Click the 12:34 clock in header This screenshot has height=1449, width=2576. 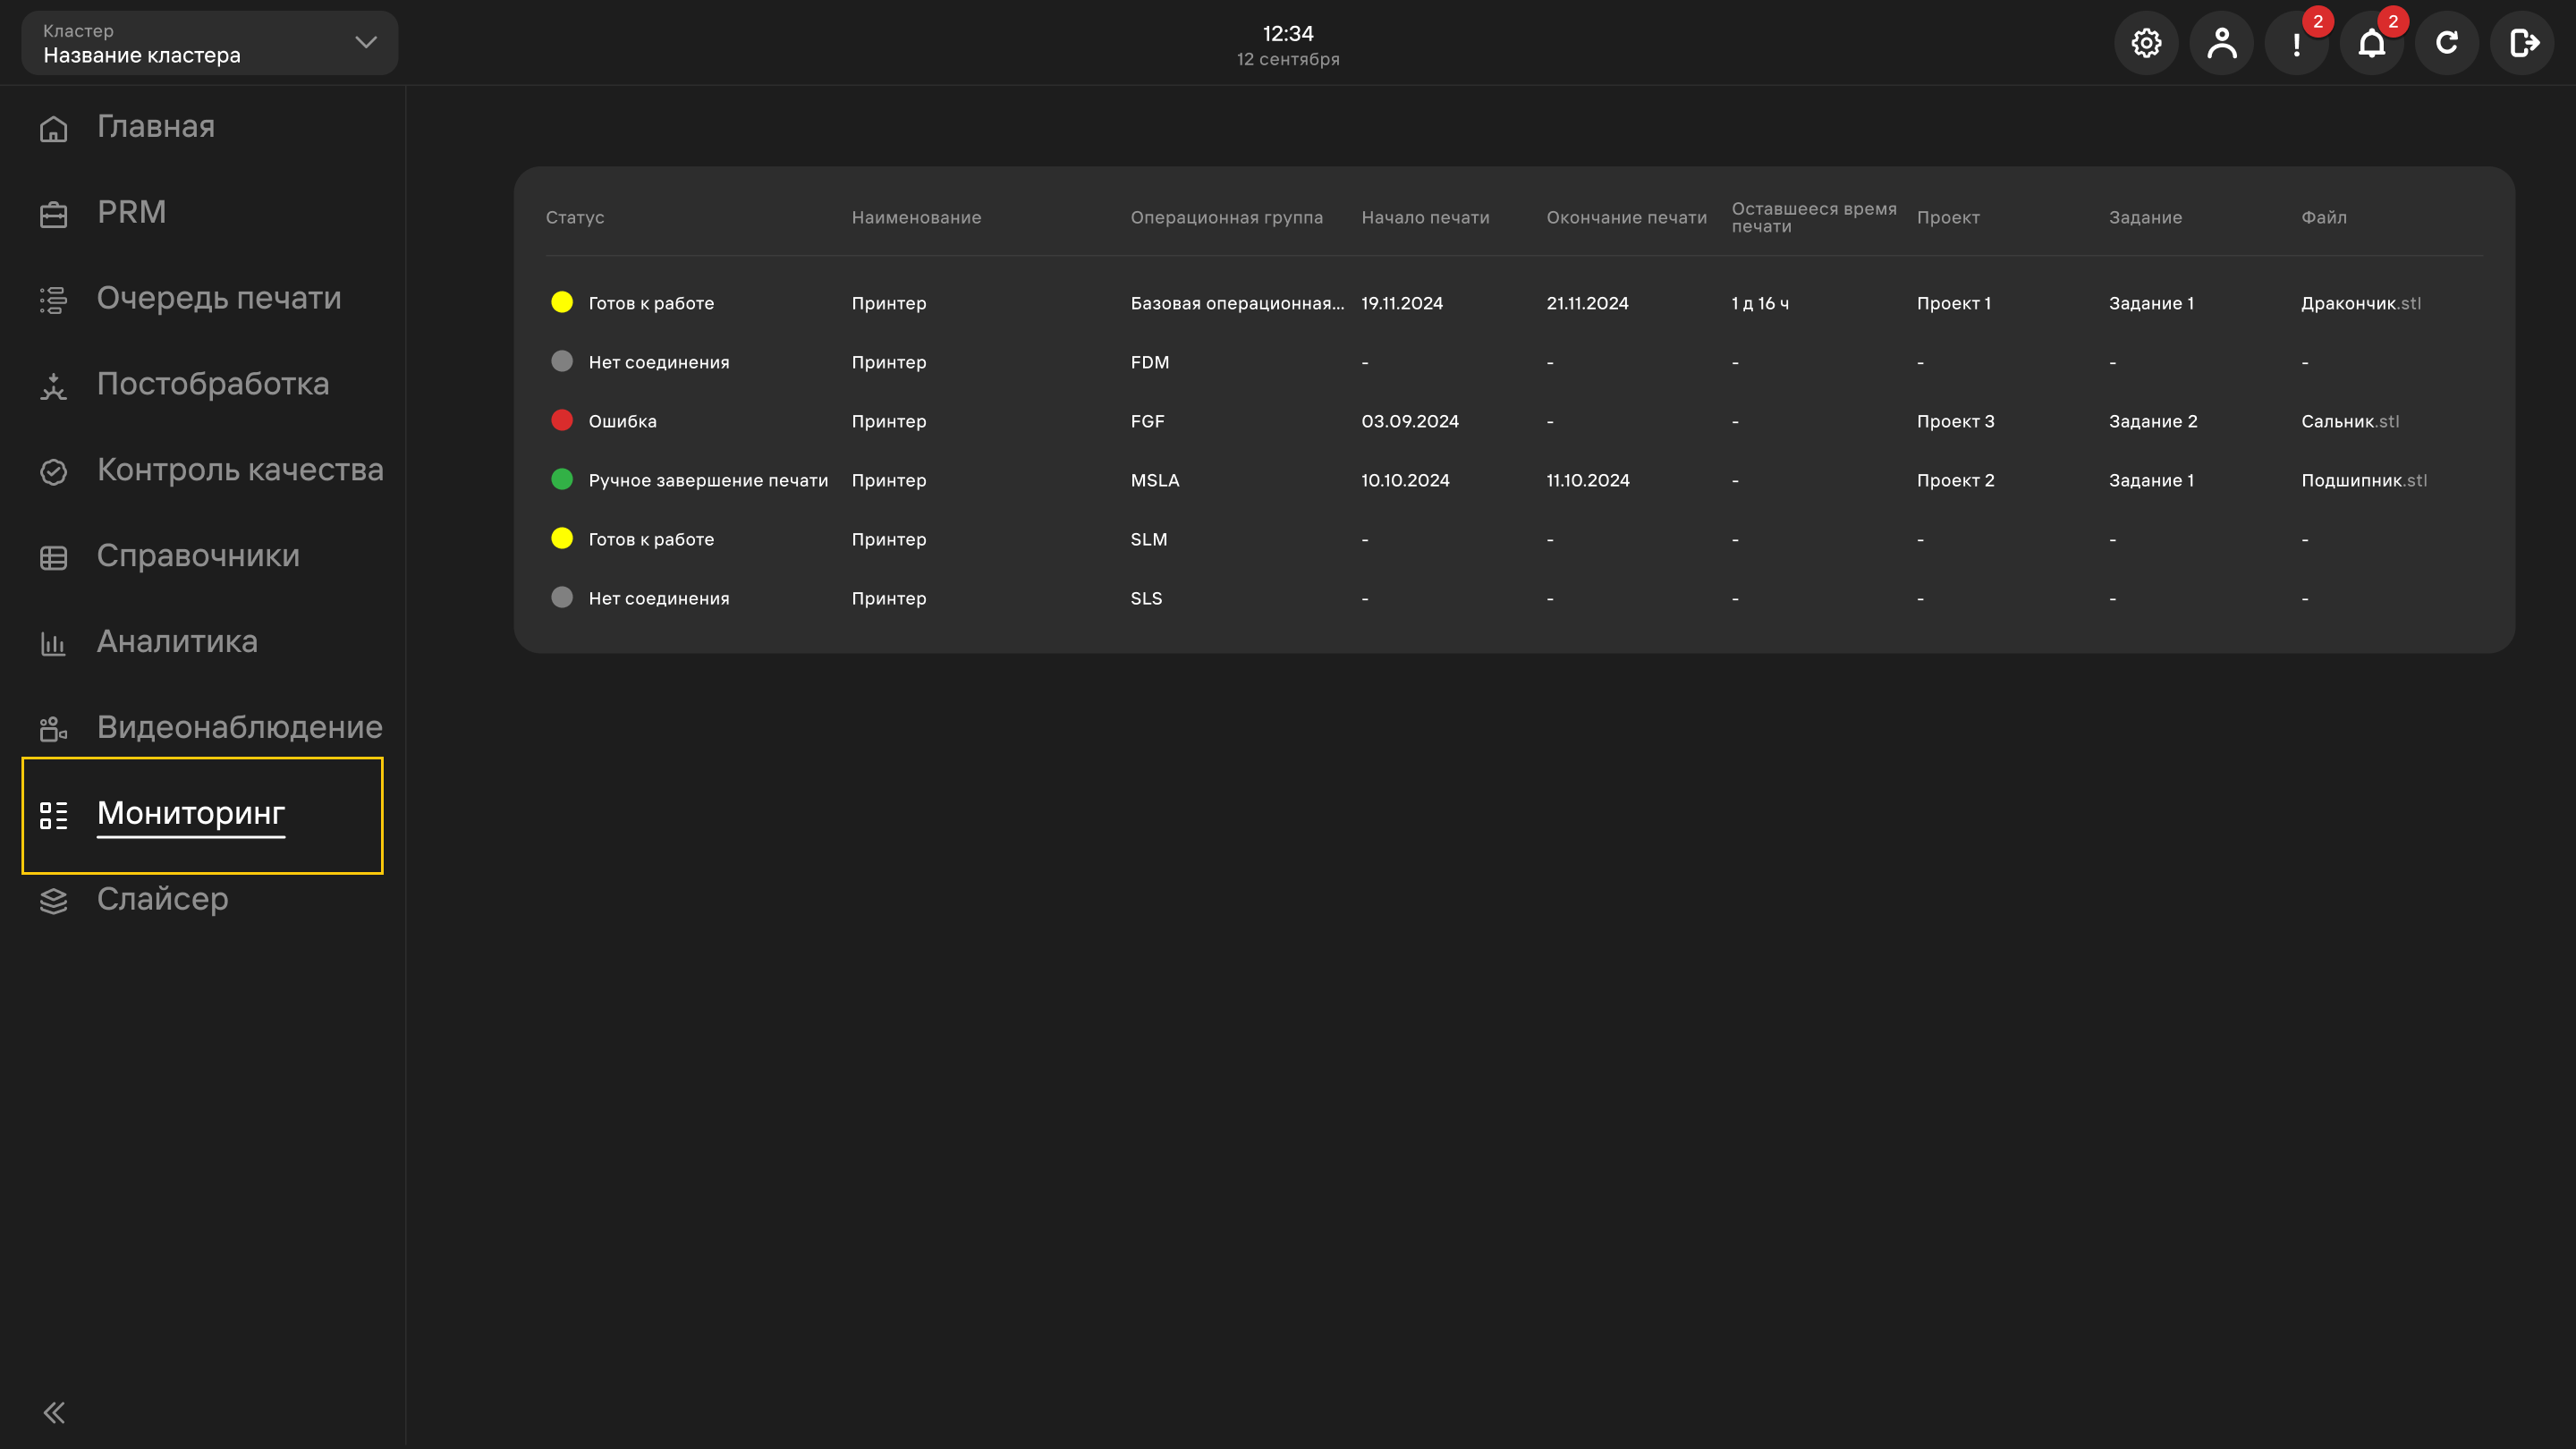tap(1288, 33)
